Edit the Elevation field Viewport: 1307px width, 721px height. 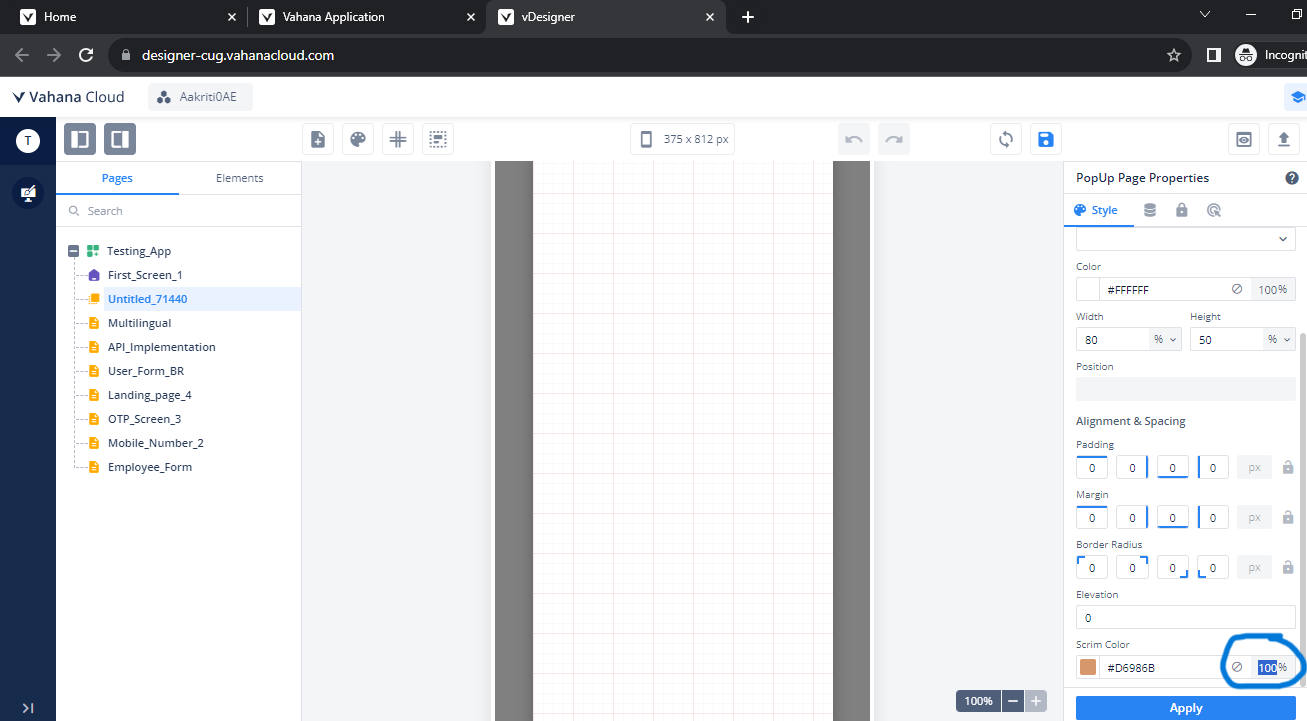(1185, 617)
